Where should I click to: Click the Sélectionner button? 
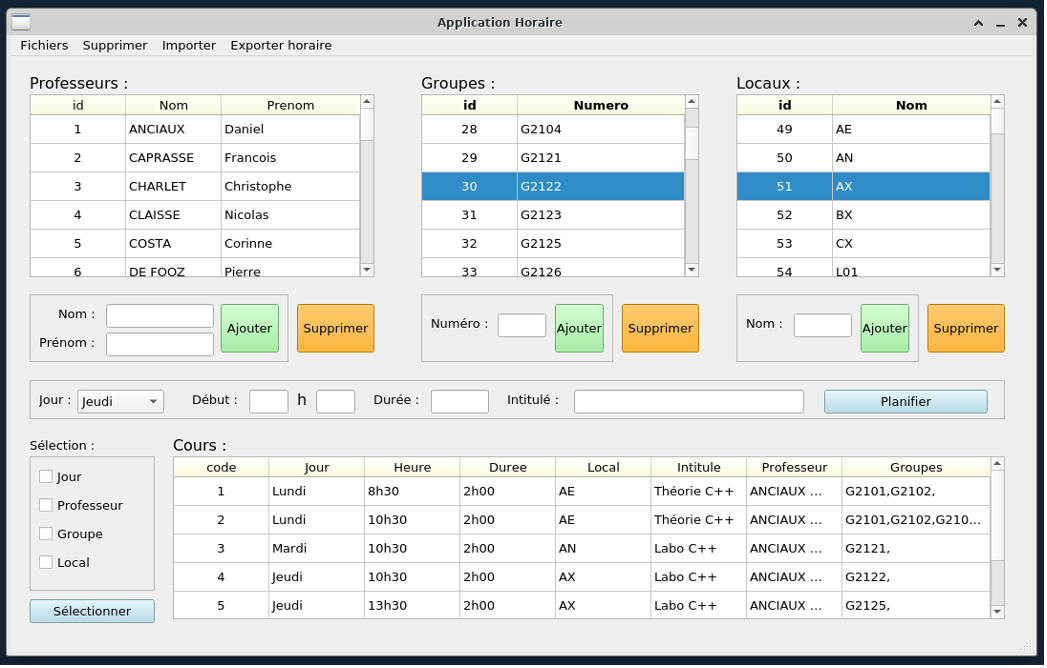coord(92,612)
